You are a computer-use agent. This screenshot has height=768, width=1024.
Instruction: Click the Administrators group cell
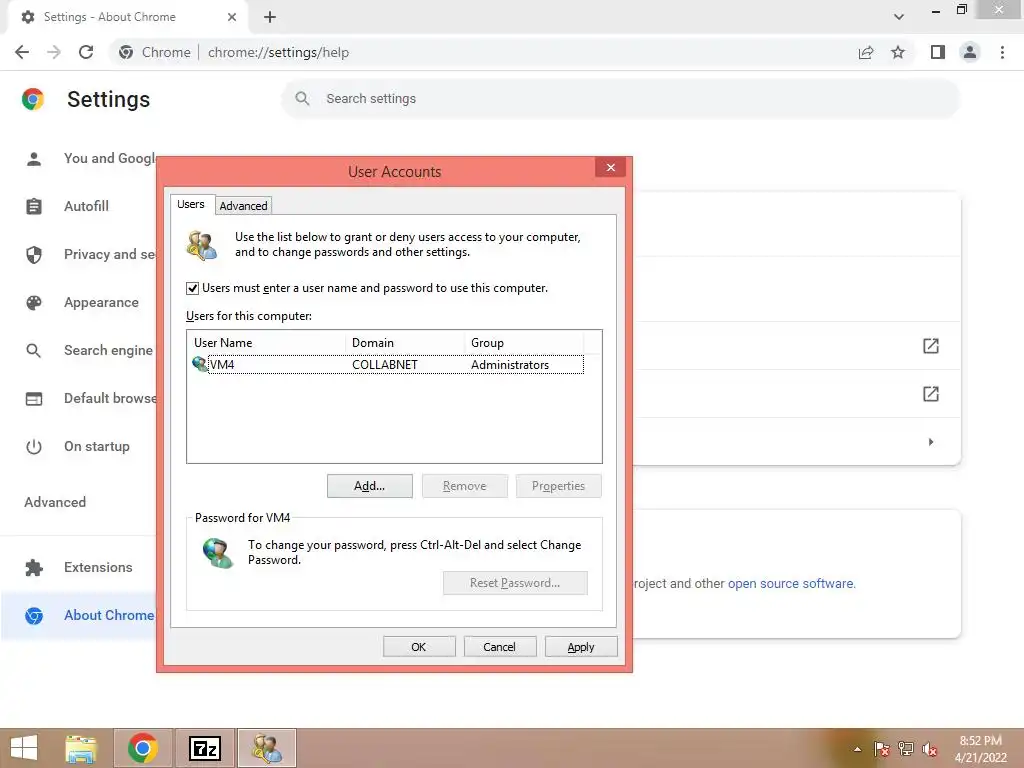(x=510, y=365)
